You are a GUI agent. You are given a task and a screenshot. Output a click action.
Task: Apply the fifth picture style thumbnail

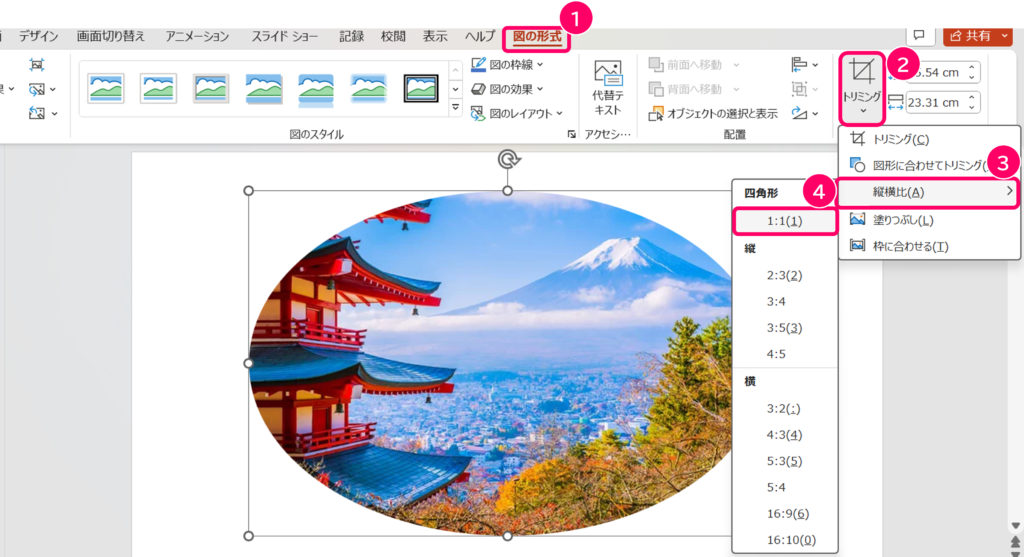pyautogui.click(x=315, y=88)
